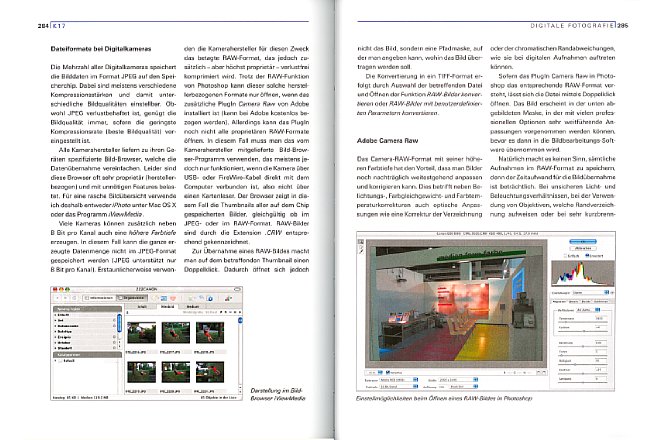The height and width of the screenshot is (440, 668).
Task: Adjust the Farbton slider
Action: [583, 331]
